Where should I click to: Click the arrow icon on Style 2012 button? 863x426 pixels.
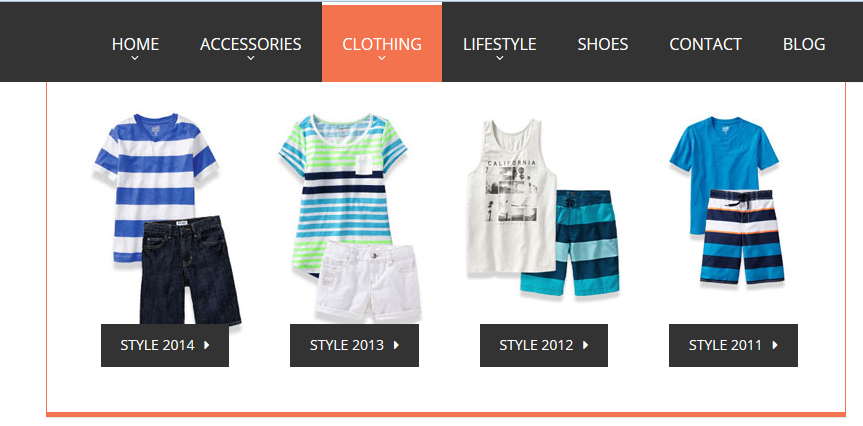click(586, 345)
